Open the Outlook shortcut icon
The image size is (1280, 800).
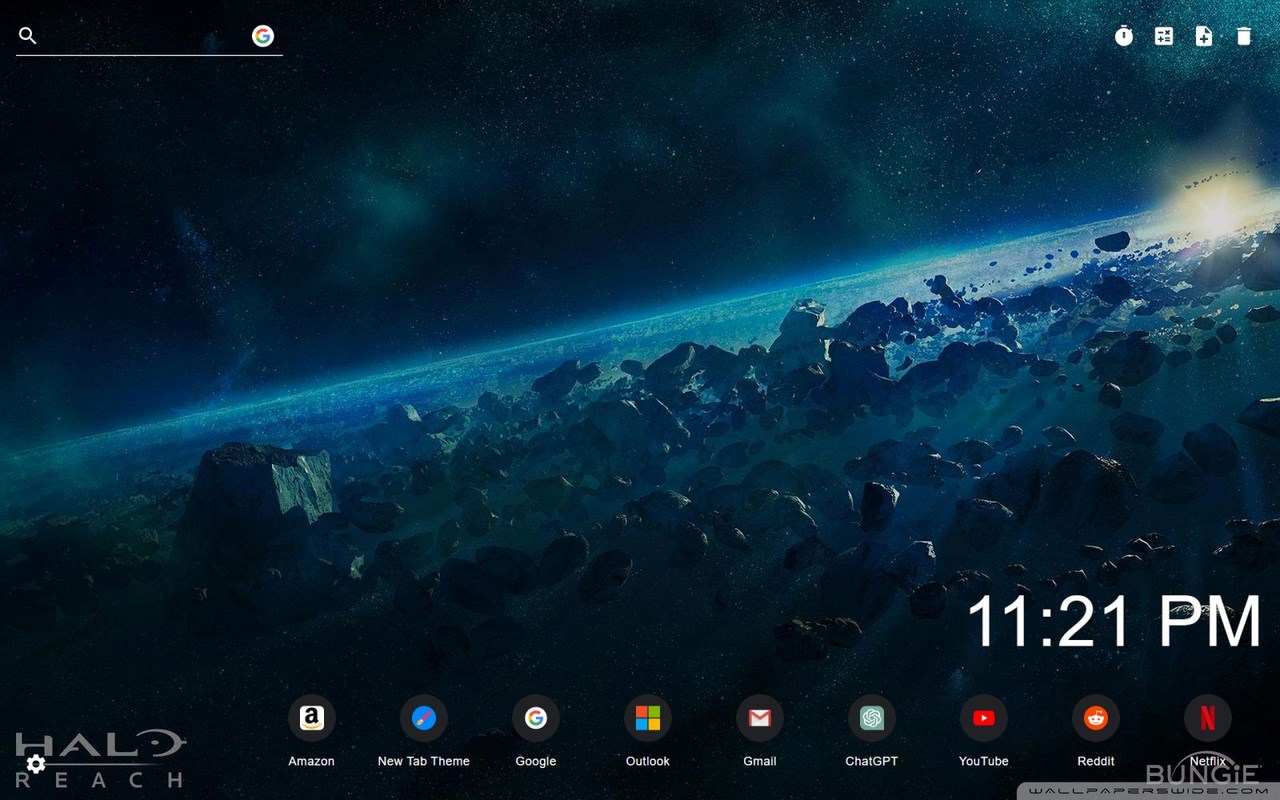648,718
